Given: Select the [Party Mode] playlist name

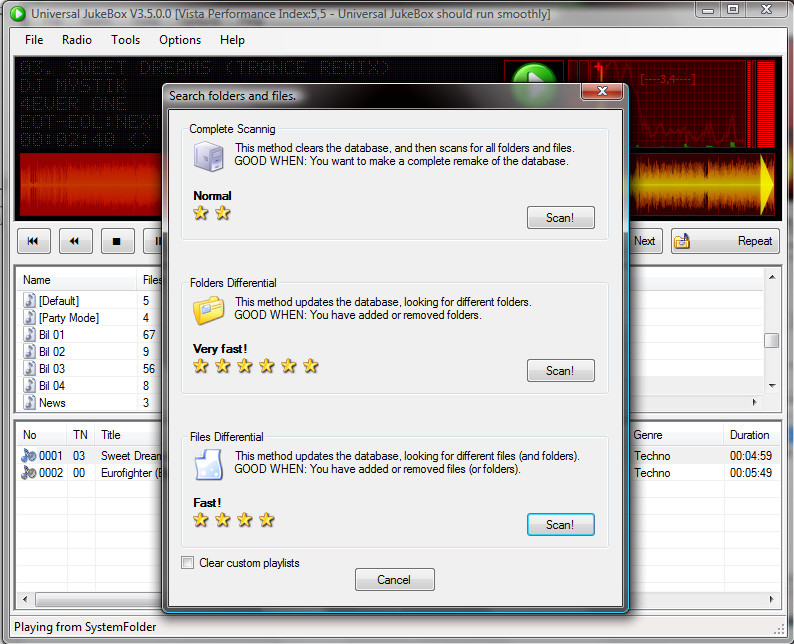Looking at the screenshot, I should click(69, 317).
